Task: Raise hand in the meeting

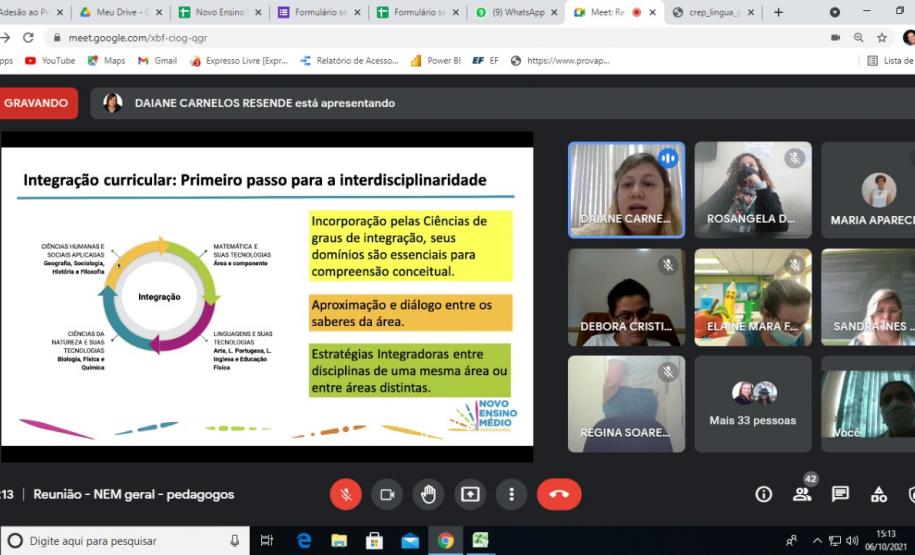Action: point(428,494)
